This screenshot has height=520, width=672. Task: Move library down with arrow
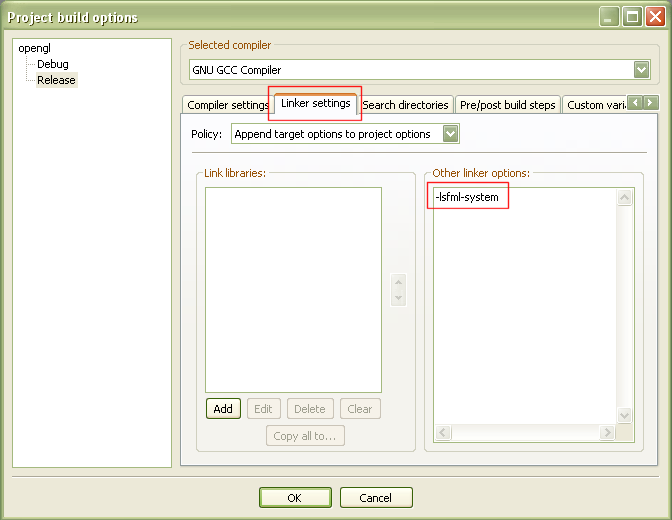(x=399, y=298)
